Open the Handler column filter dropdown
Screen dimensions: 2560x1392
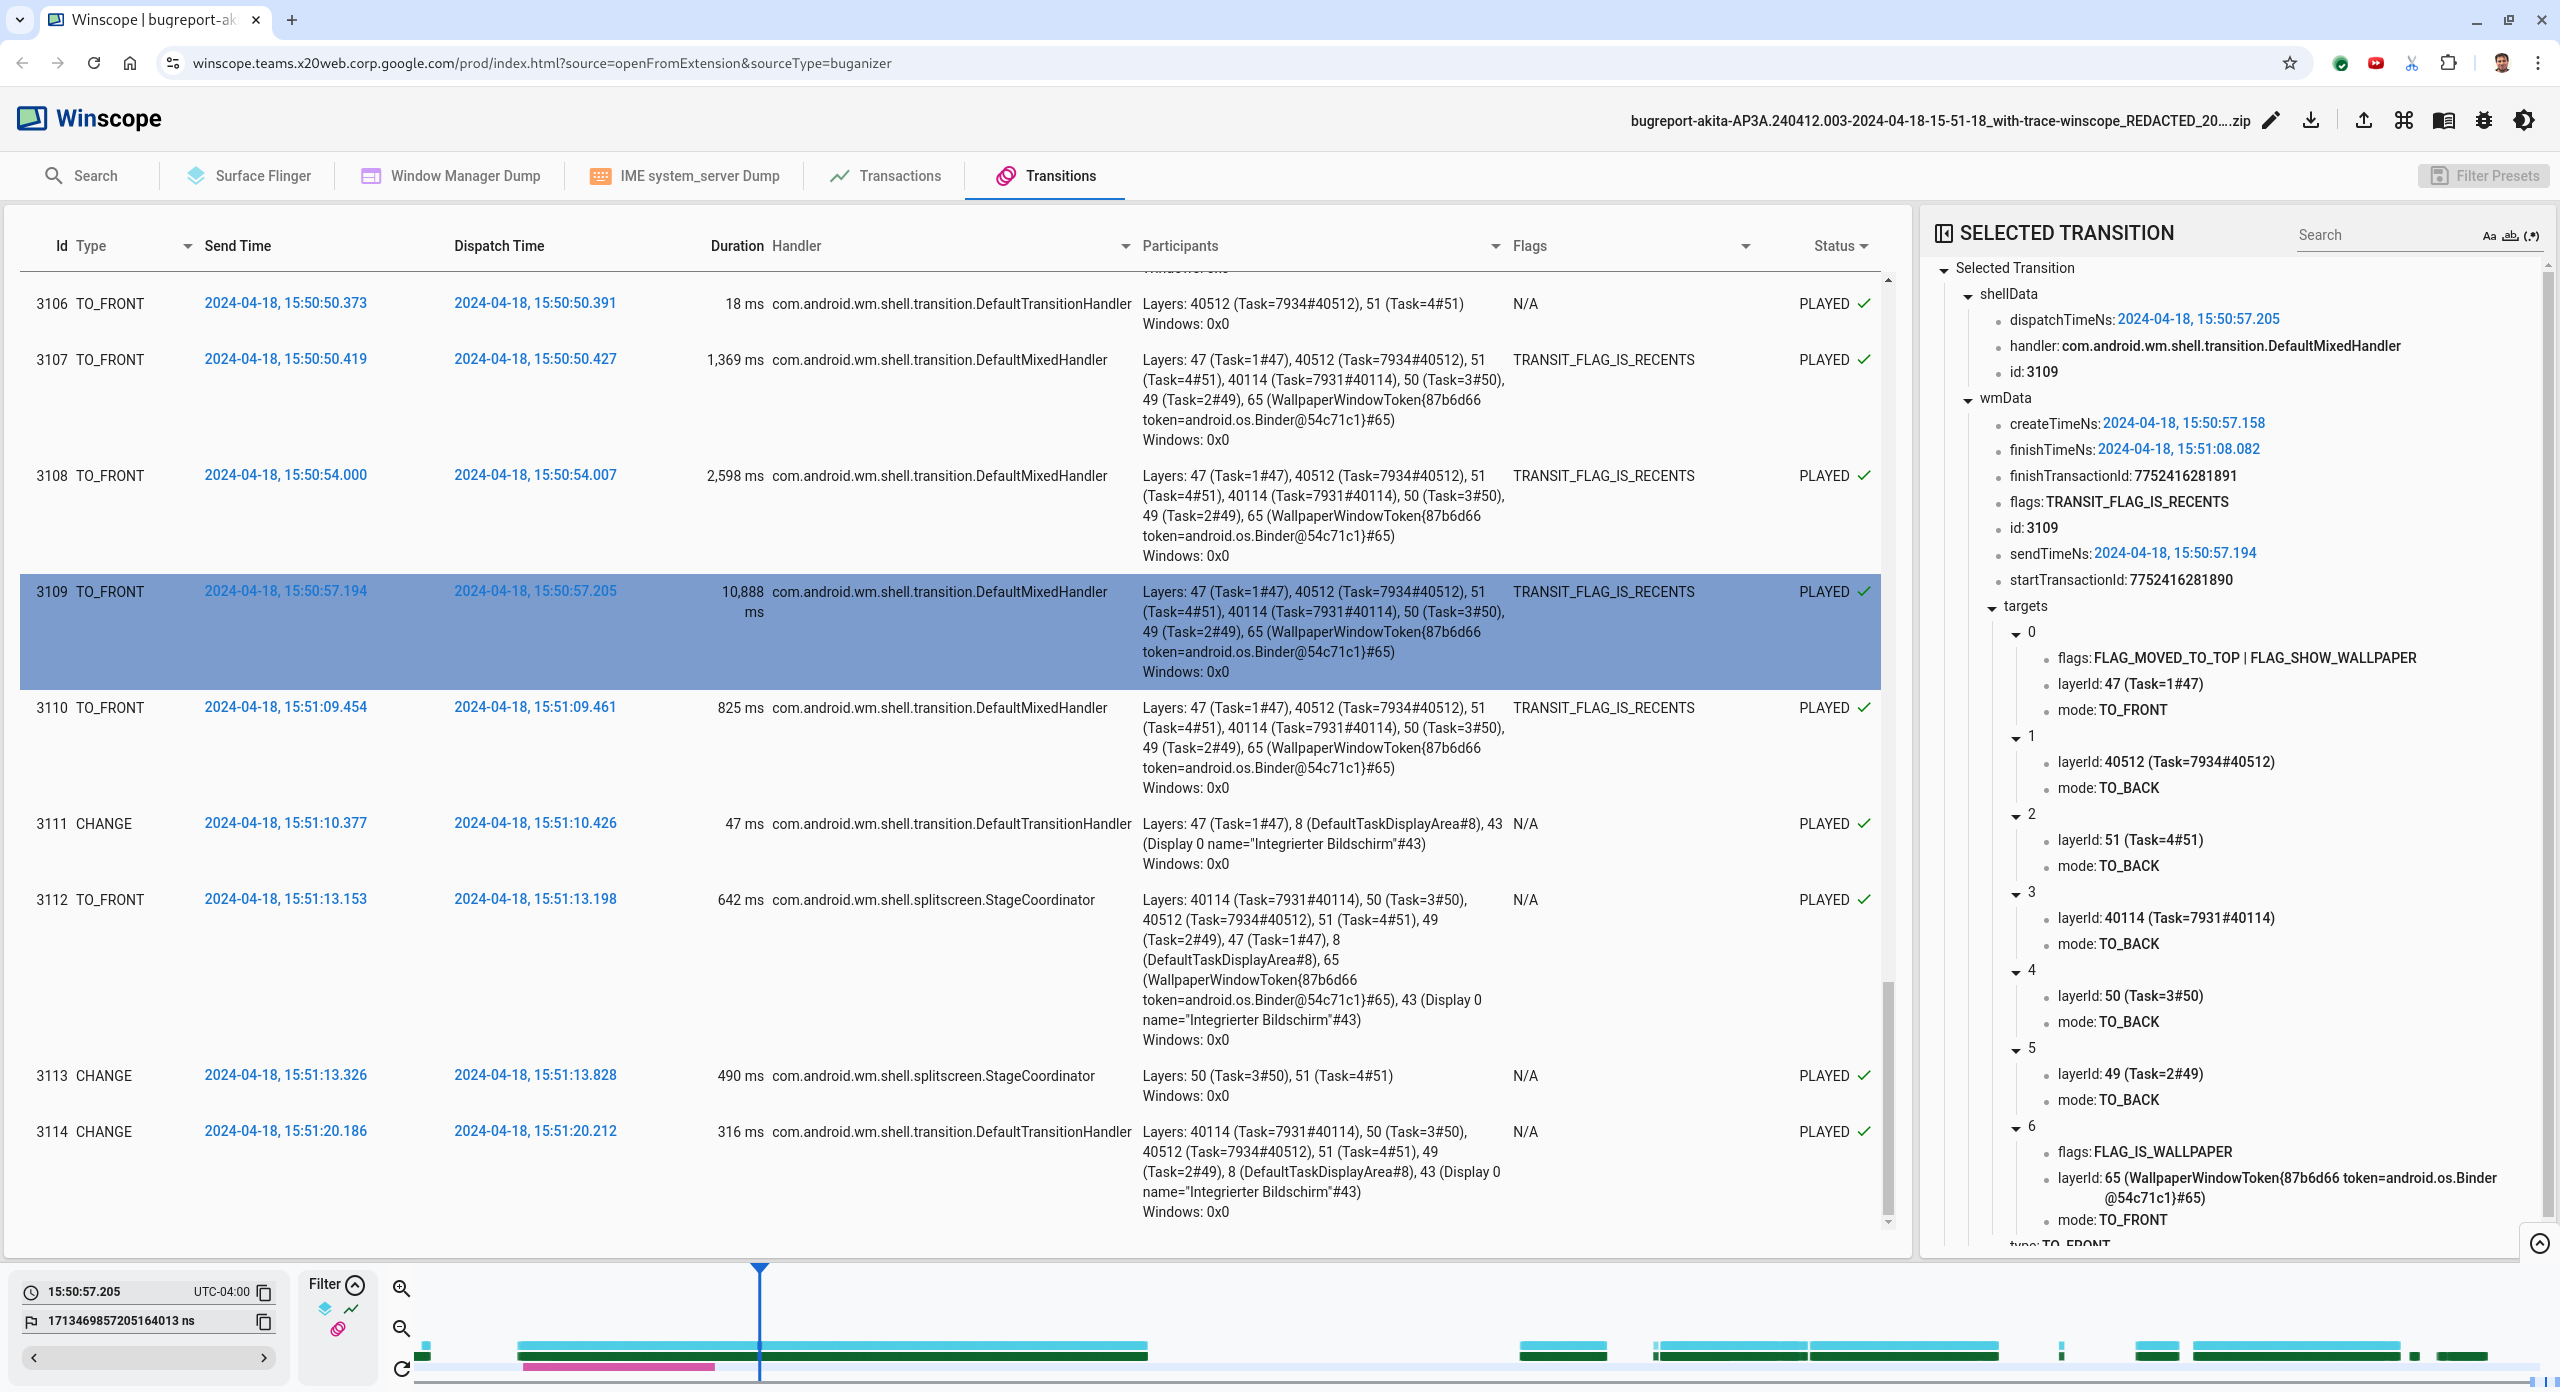pyautogui.click(x=1125, y=246)
